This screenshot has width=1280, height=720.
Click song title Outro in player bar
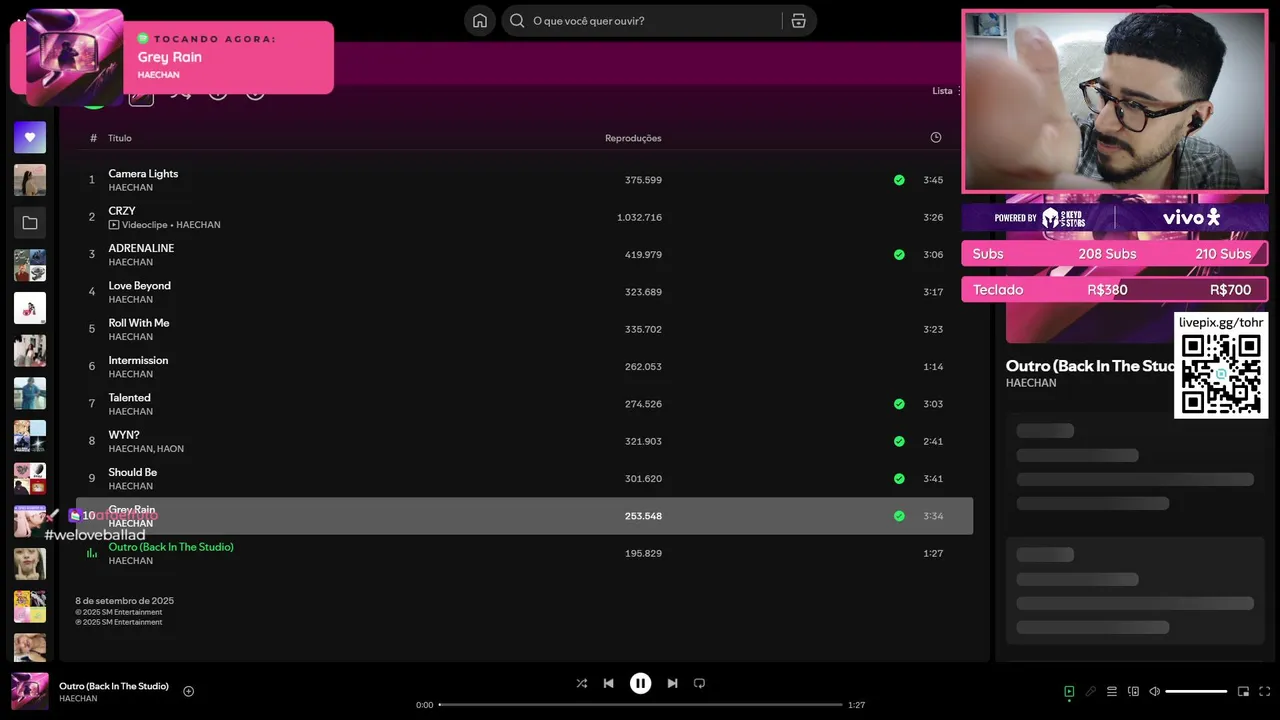[114, 686]
